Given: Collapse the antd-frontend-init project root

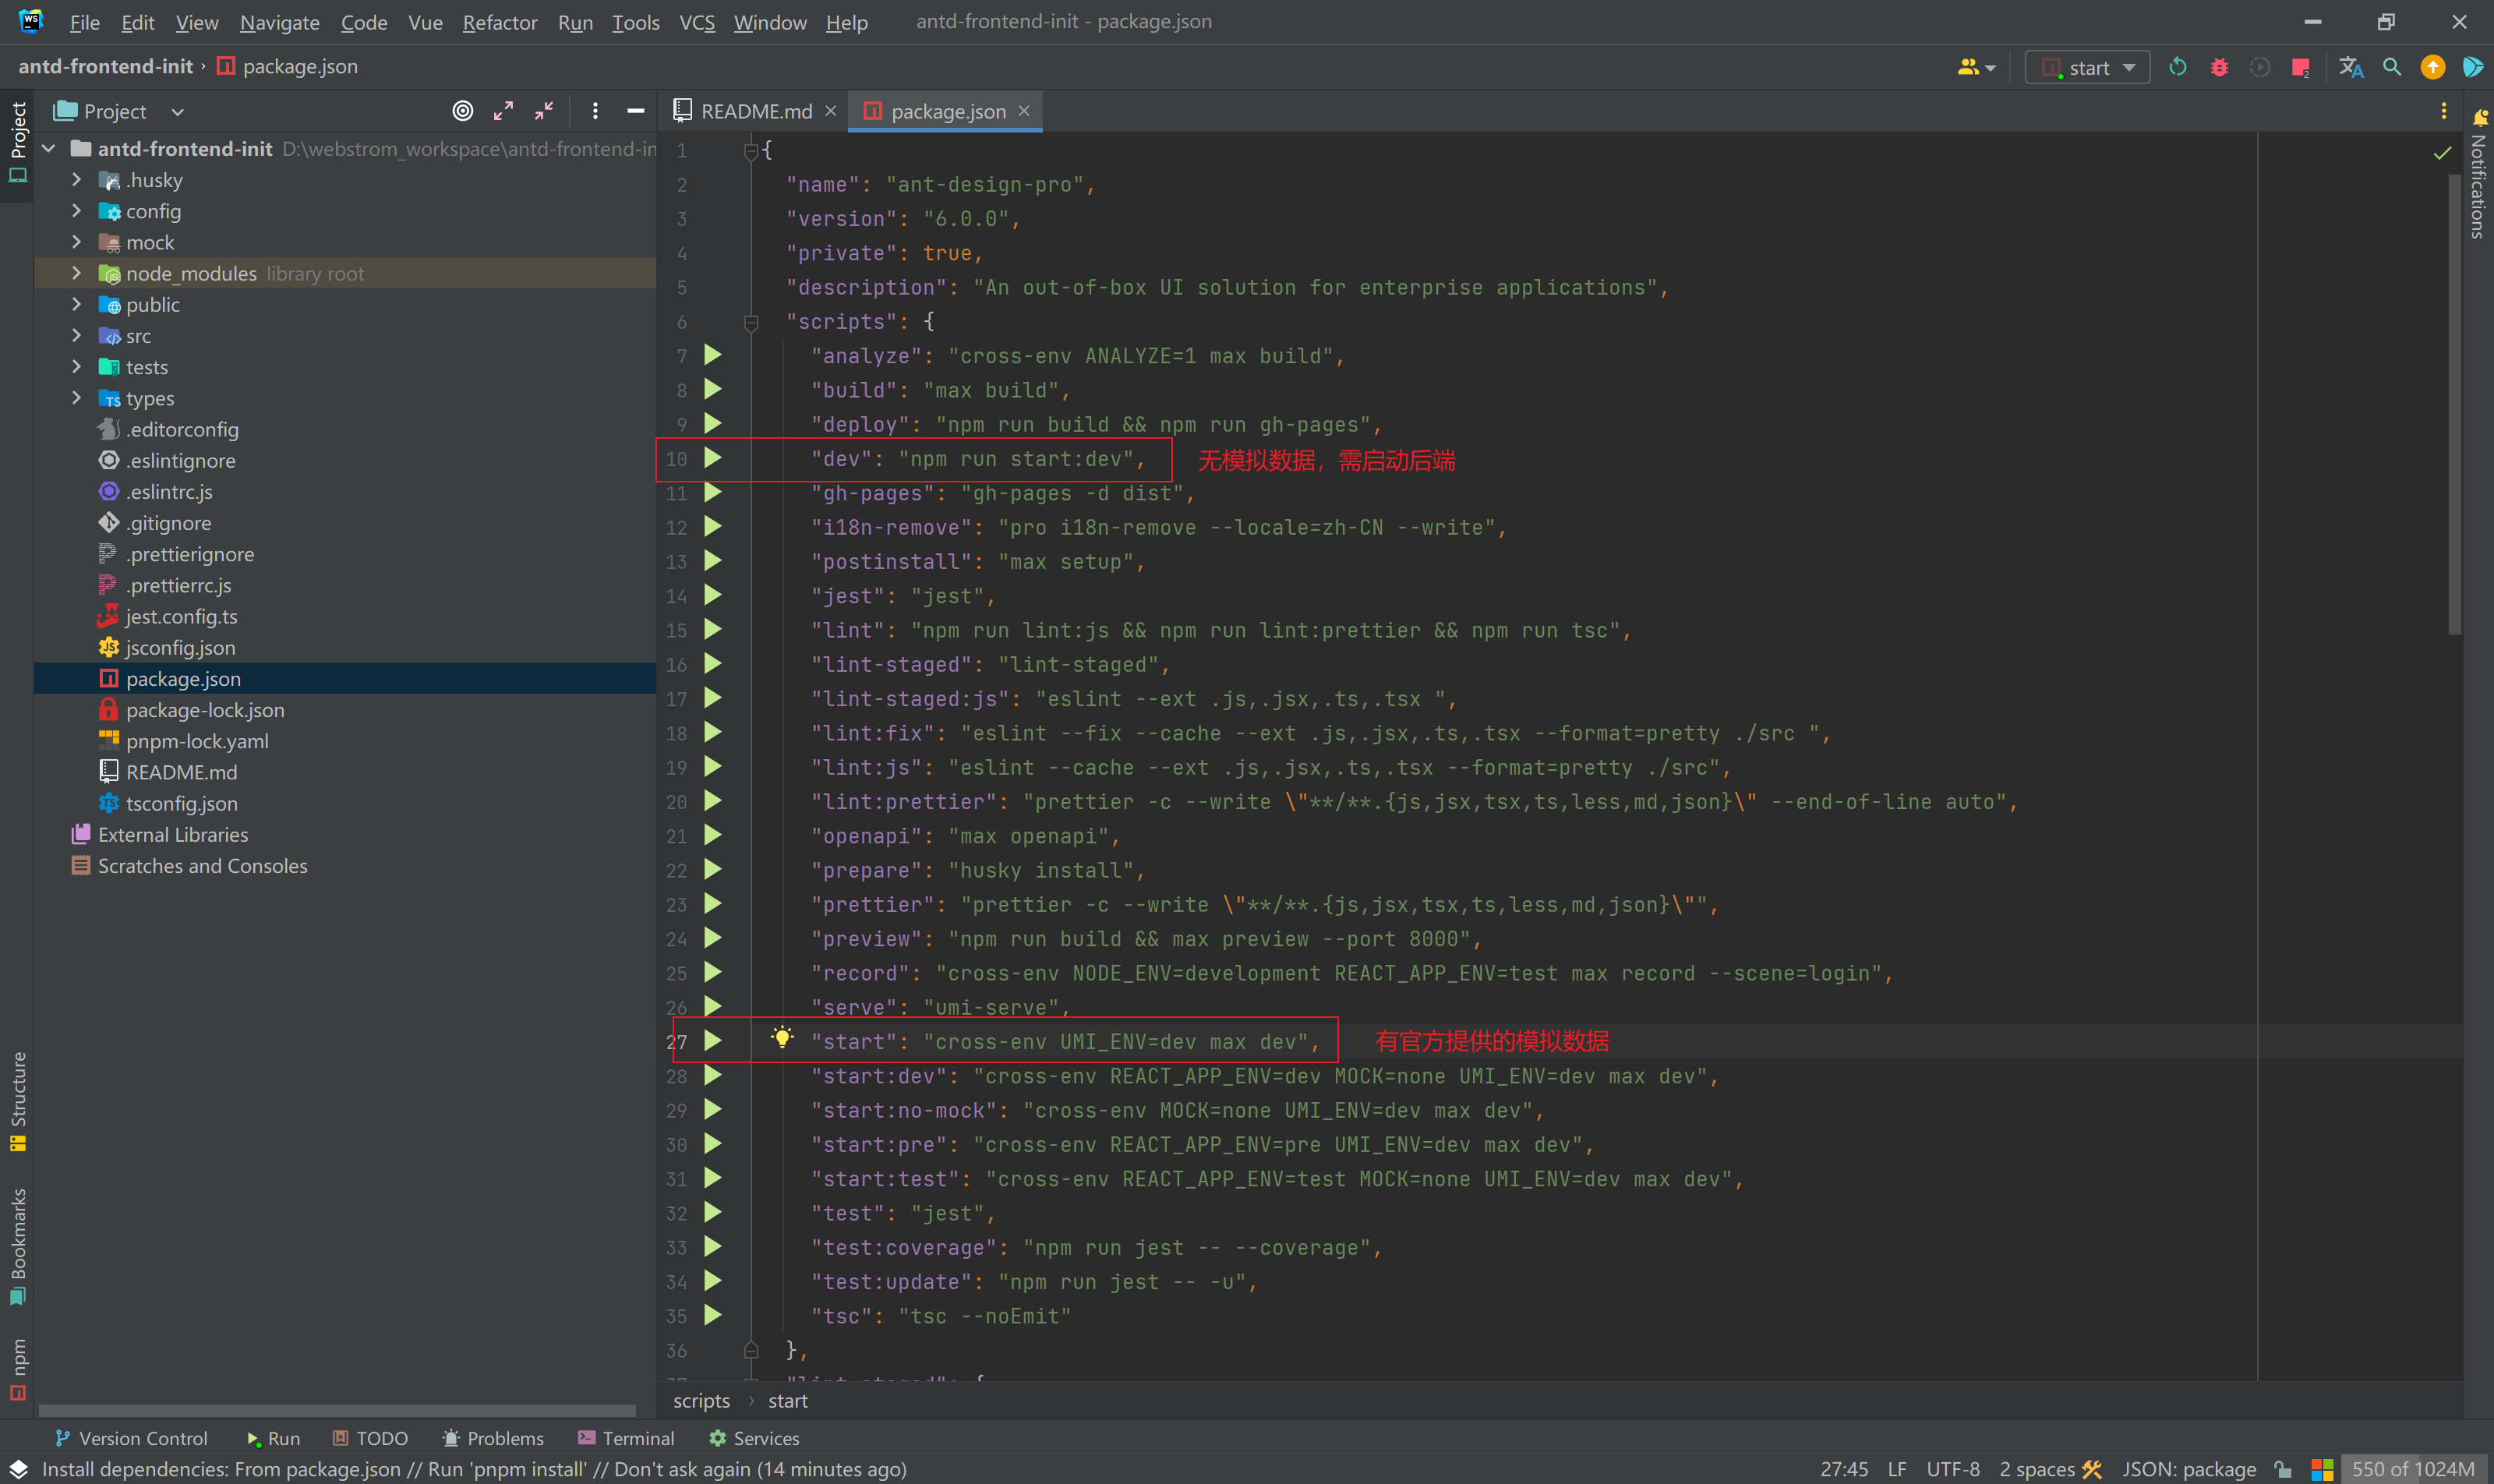Looking at the screenshot, I should point(48,149).
